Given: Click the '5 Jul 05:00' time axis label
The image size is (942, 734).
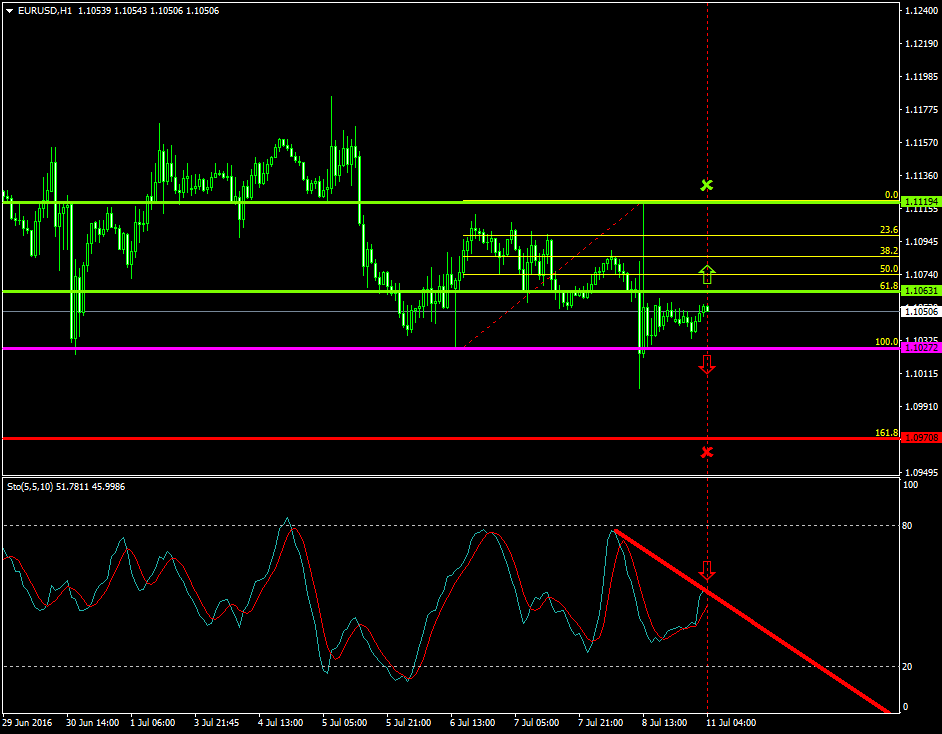Looking at the screenshot, I should coord(346,721).
